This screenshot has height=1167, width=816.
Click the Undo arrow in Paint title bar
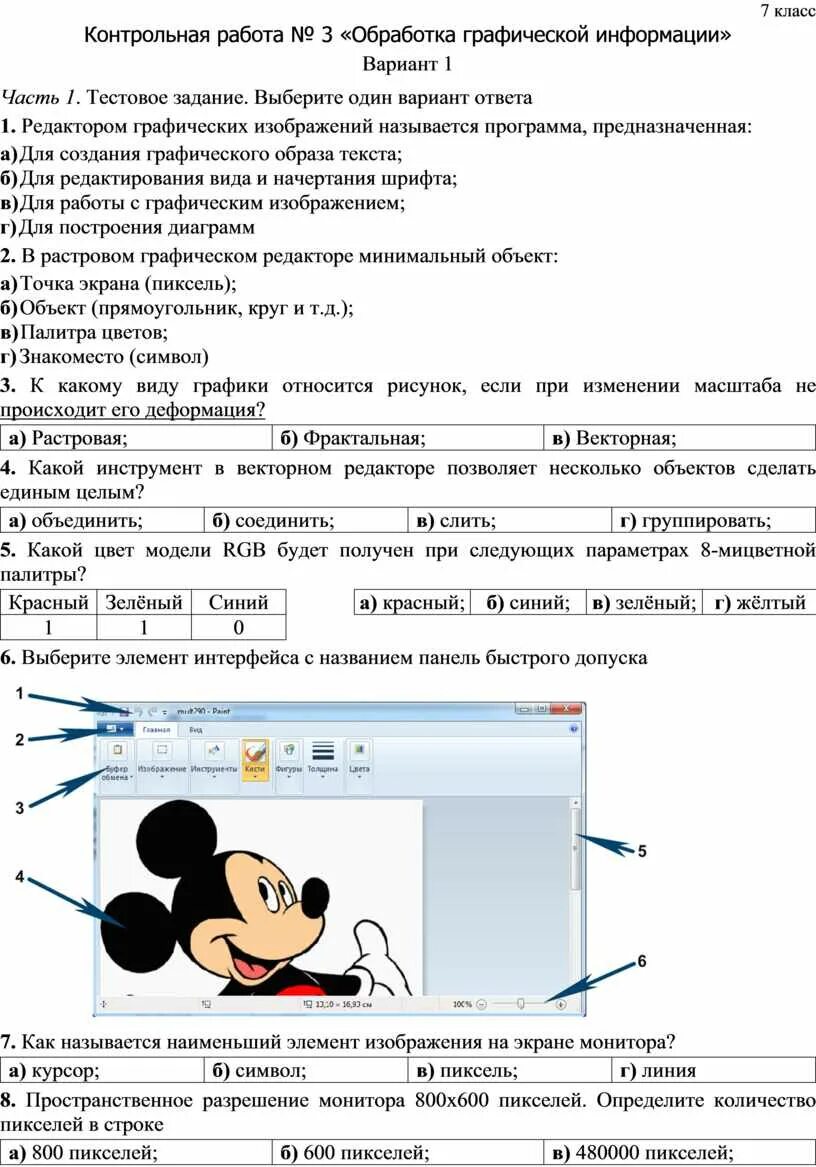tap(138, 712)
